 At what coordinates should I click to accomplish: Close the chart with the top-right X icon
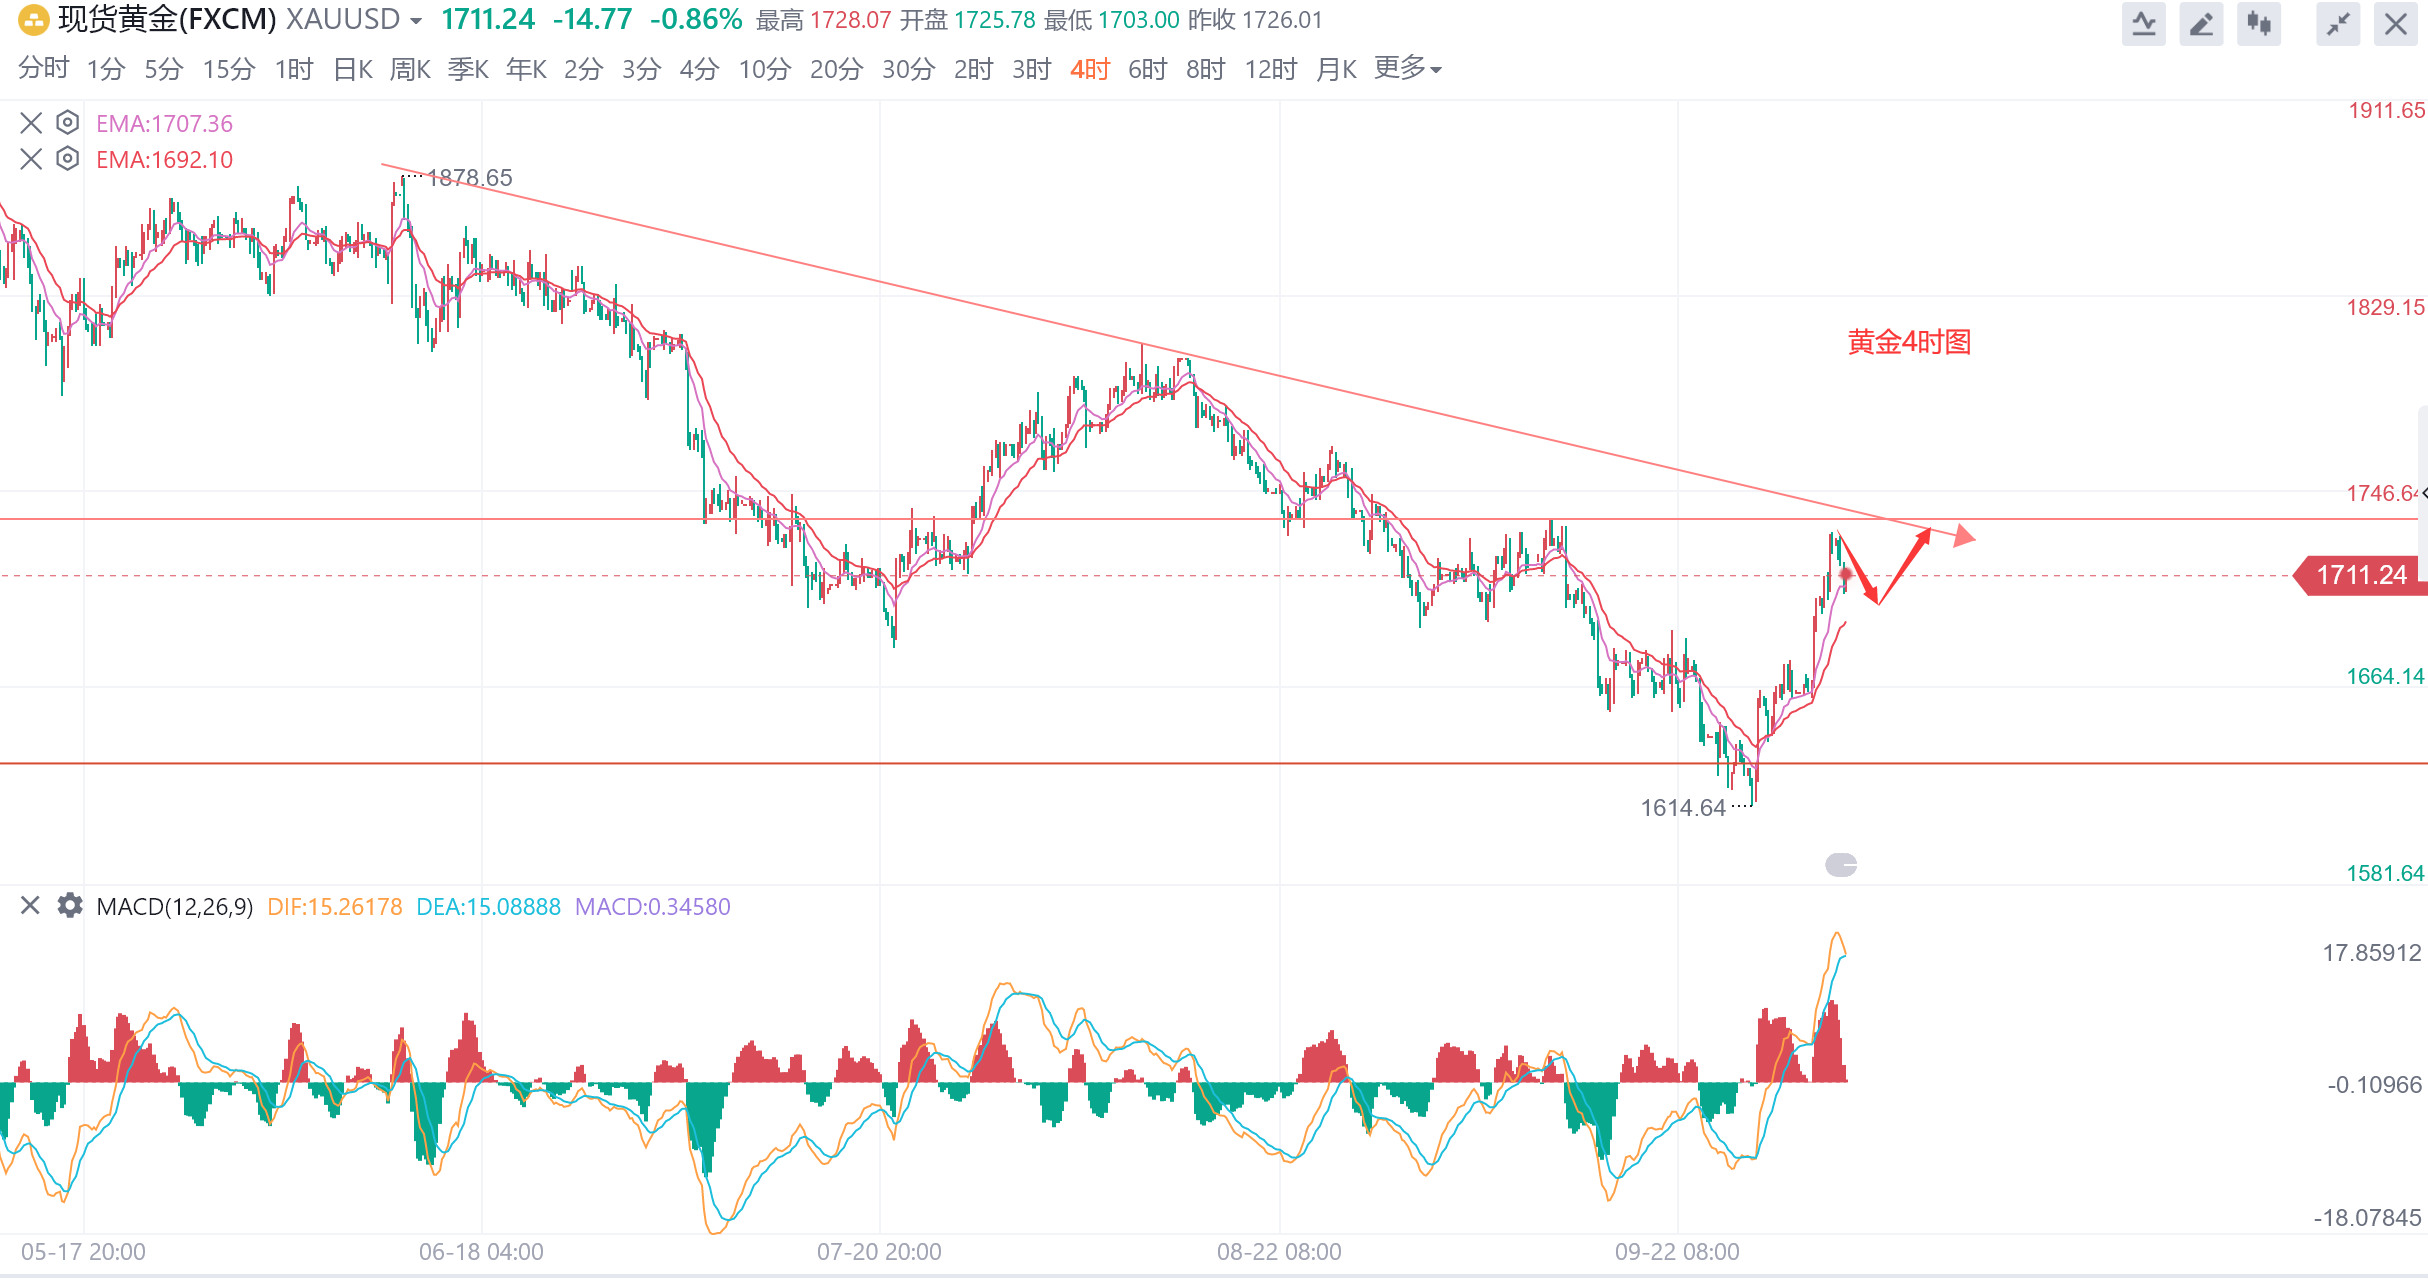coord(2396,23)
